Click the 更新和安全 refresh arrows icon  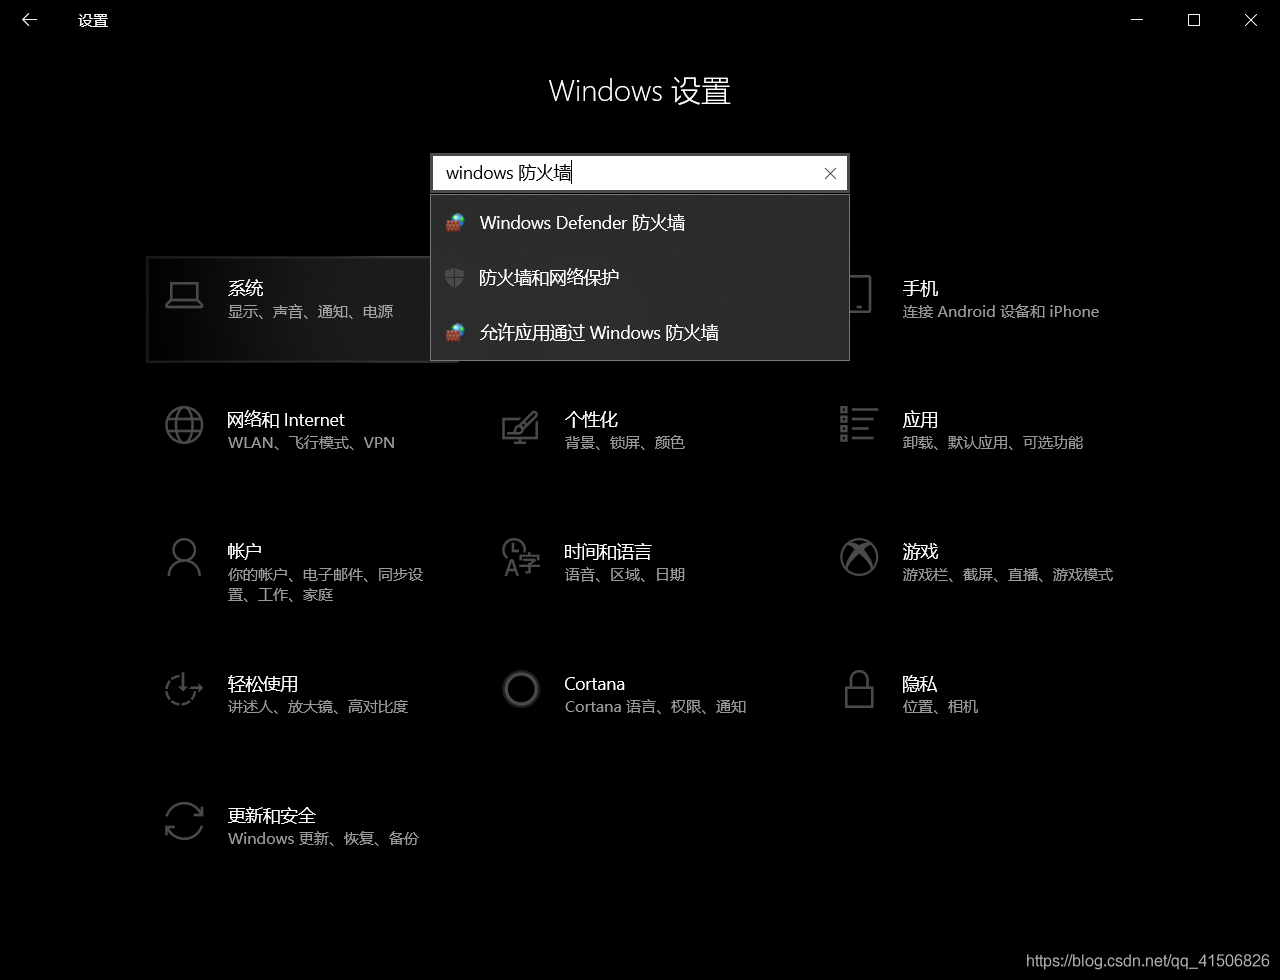pyautogui.click(x=184, y=821)
